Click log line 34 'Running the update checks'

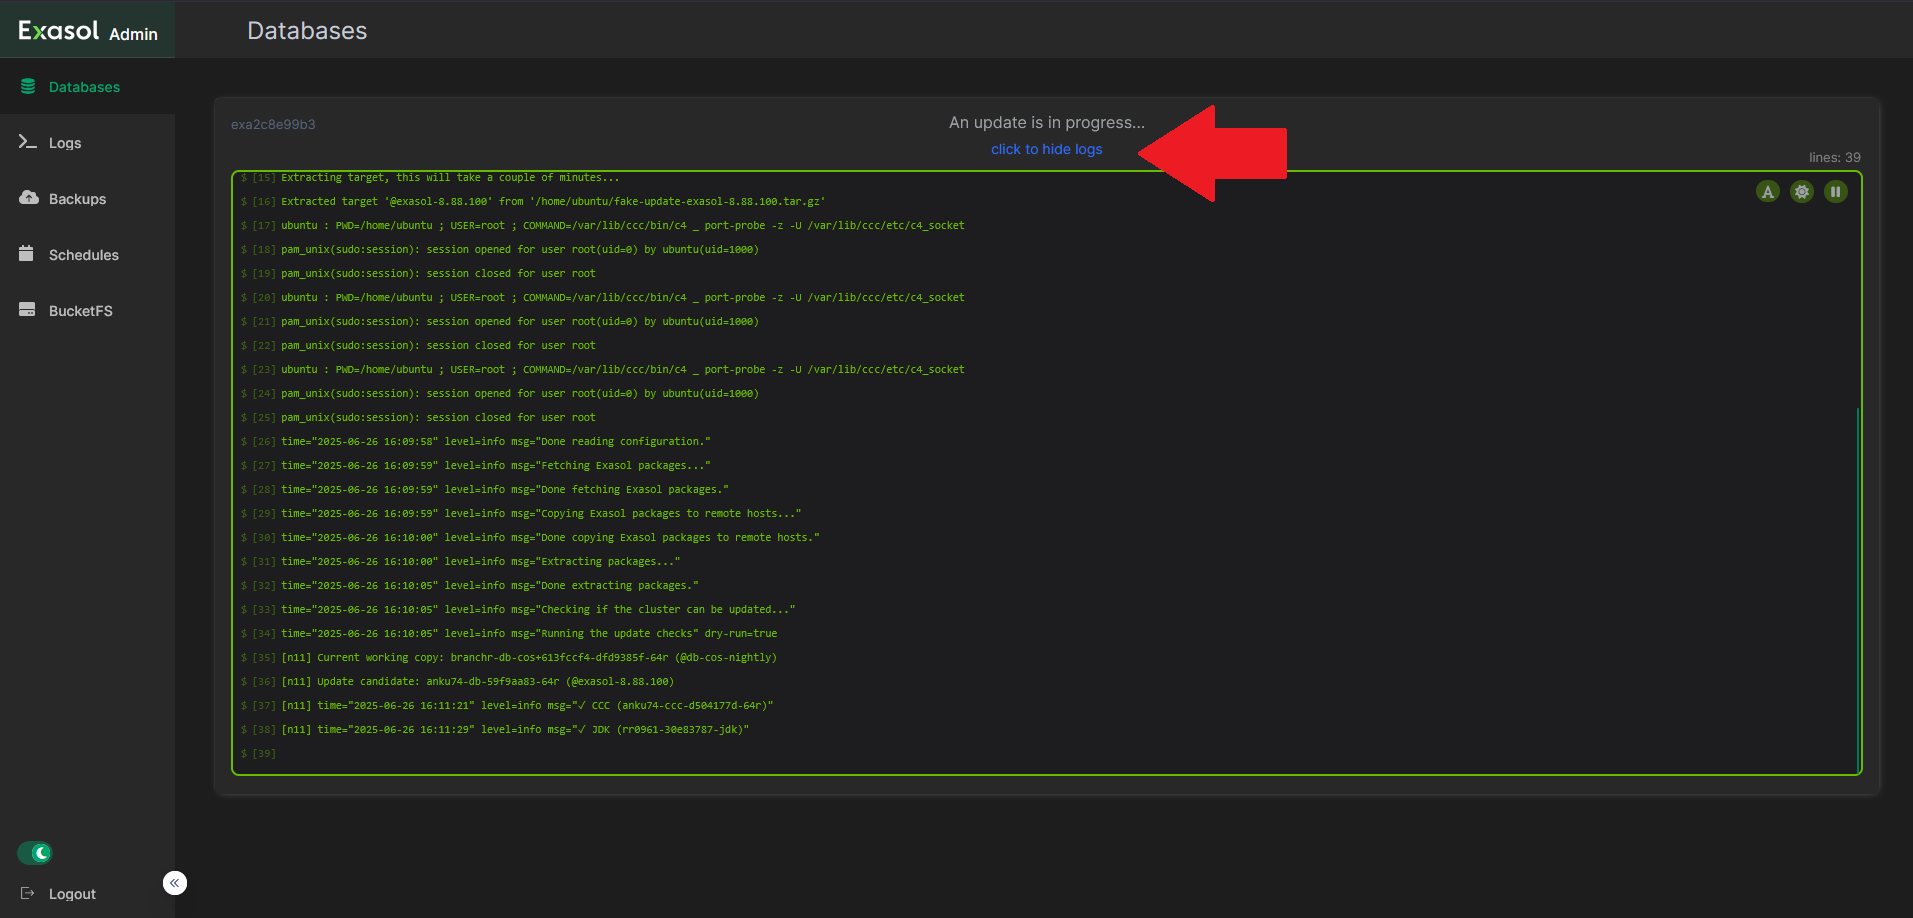coord(509,634)
